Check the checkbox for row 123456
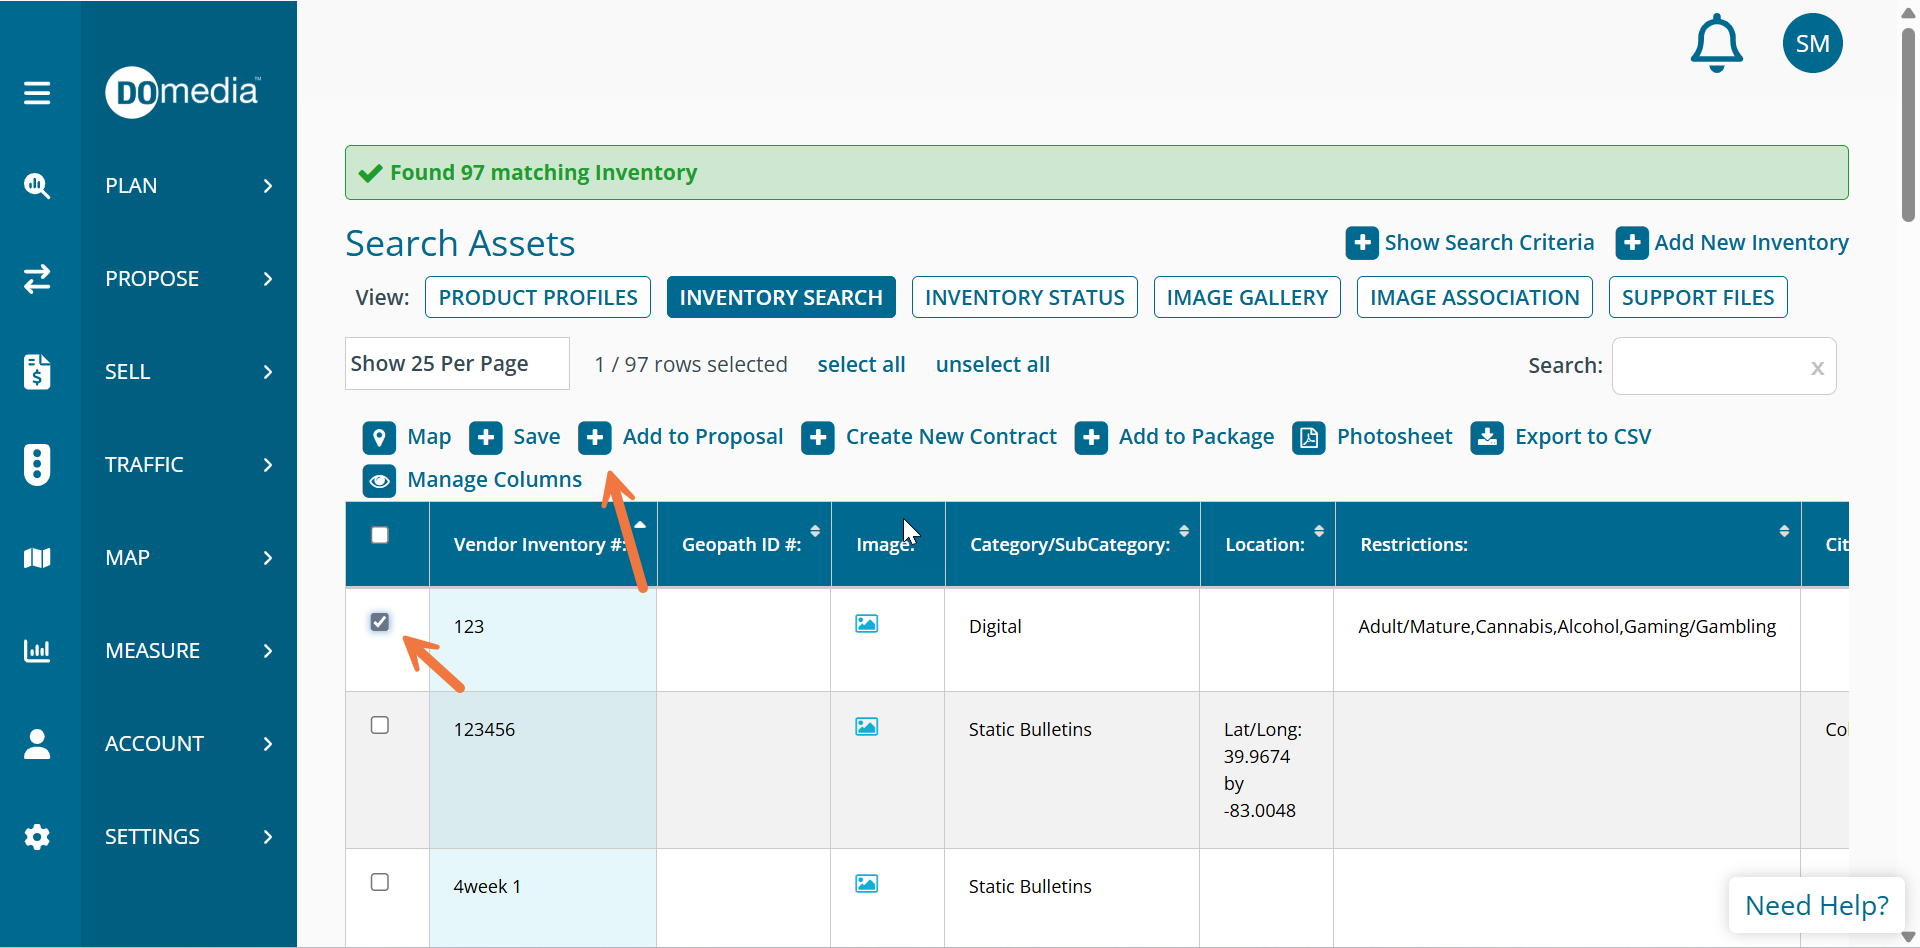 click(380, 725)
